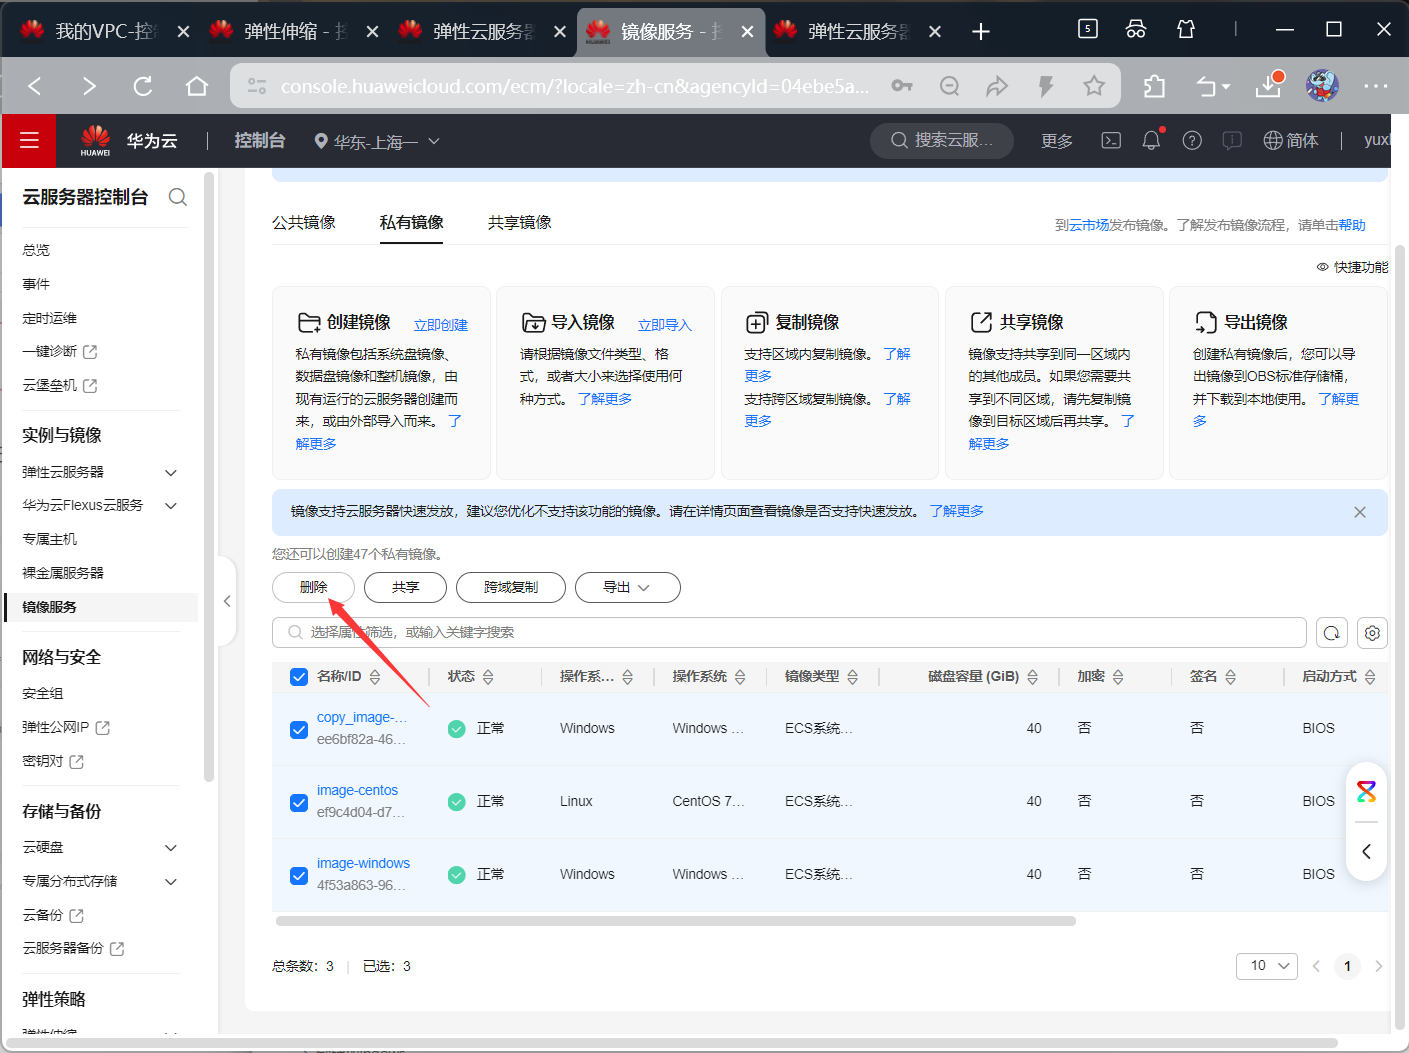The height and width of the screenshot is (1053, 1409).
Task: Switch to 公共镜像 tab
Action: [304, 222]
